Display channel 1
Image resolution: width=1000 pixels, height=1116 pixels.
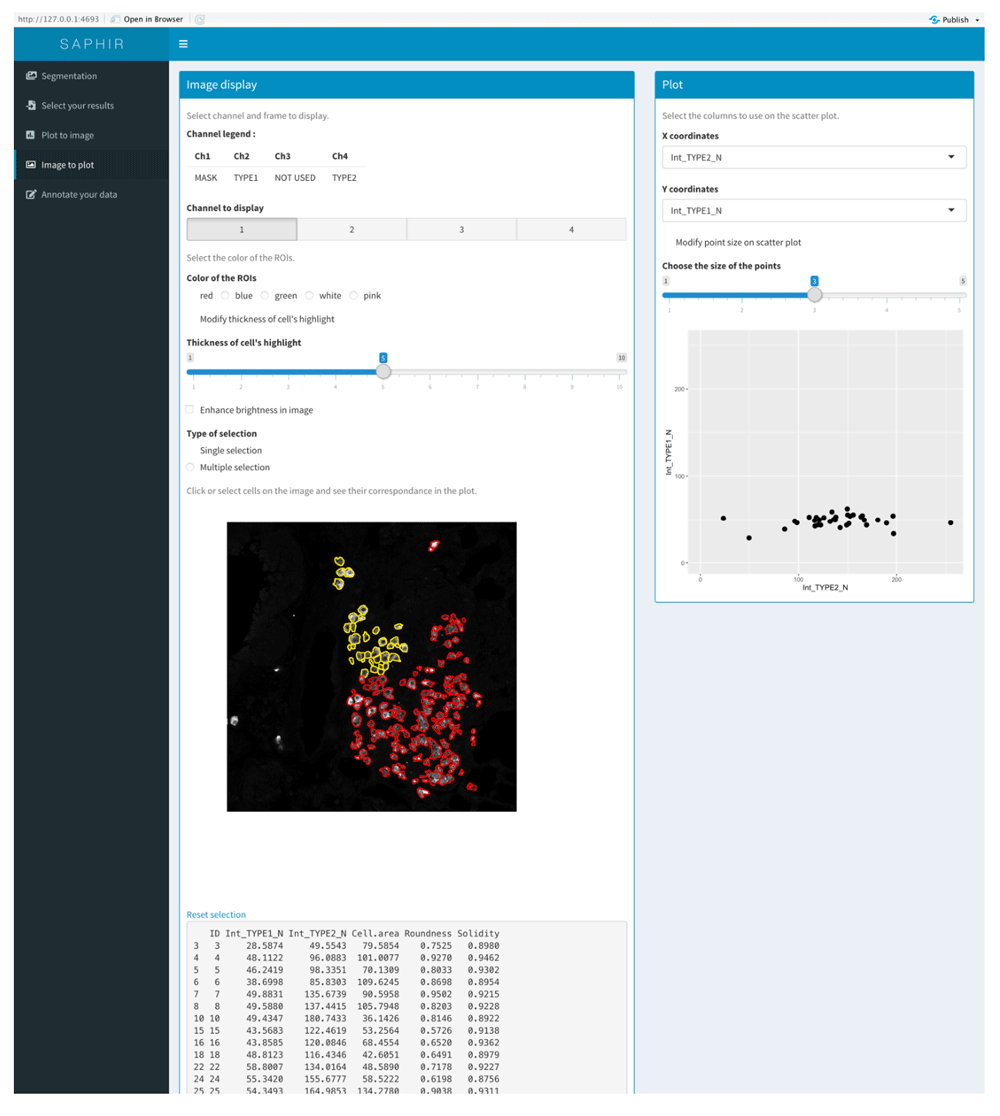(x=242, y=229)
